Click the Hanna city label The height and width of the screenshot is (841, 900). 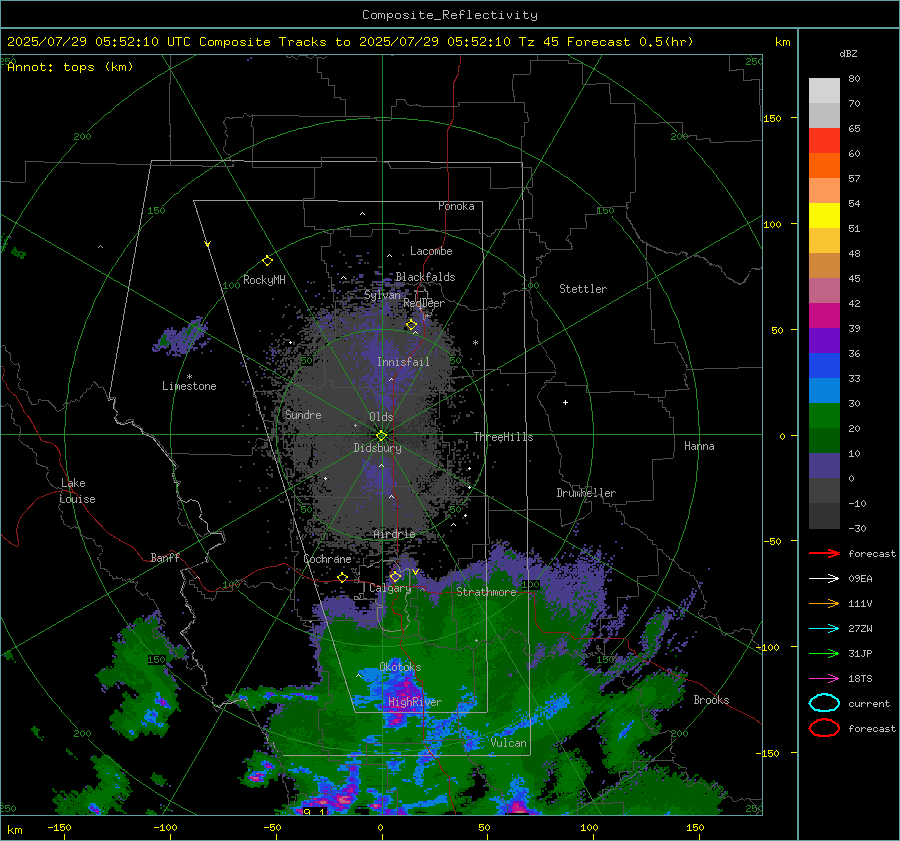(x=699, y=446)
